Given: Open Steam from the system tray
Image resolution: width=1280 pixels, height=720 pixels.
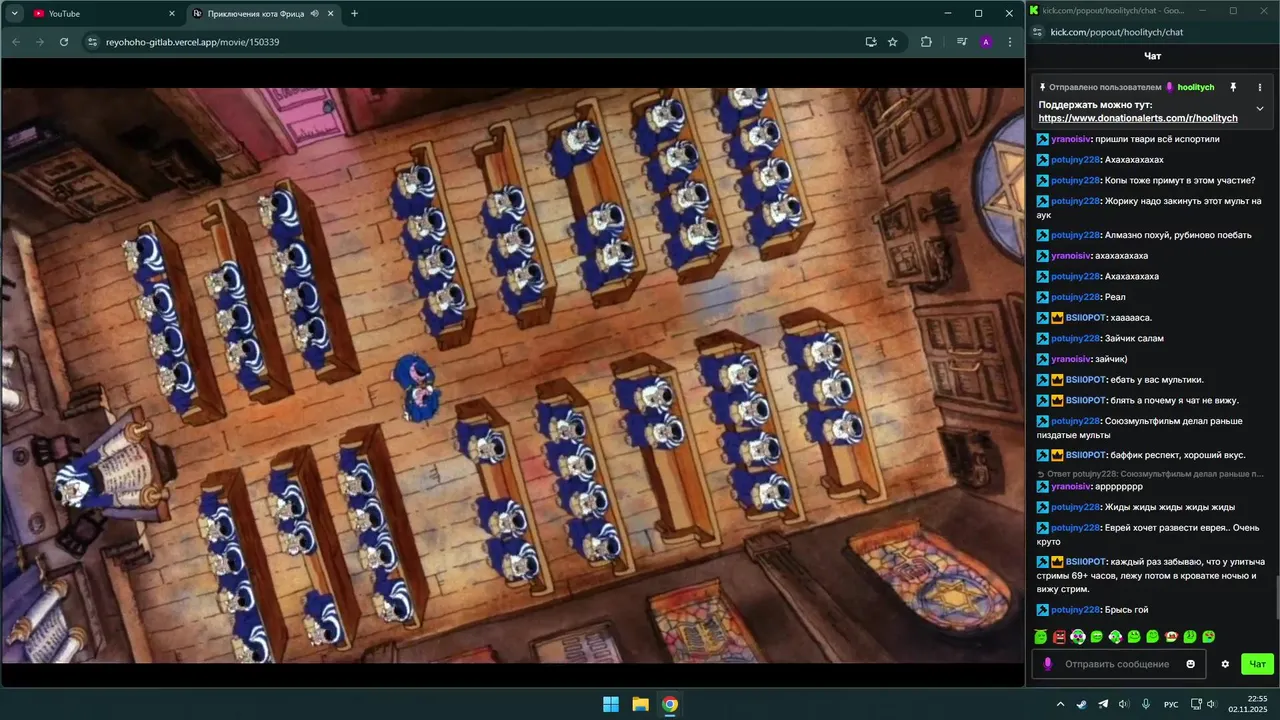Looking at the screenshot, I should click(x=1082, y=704).
